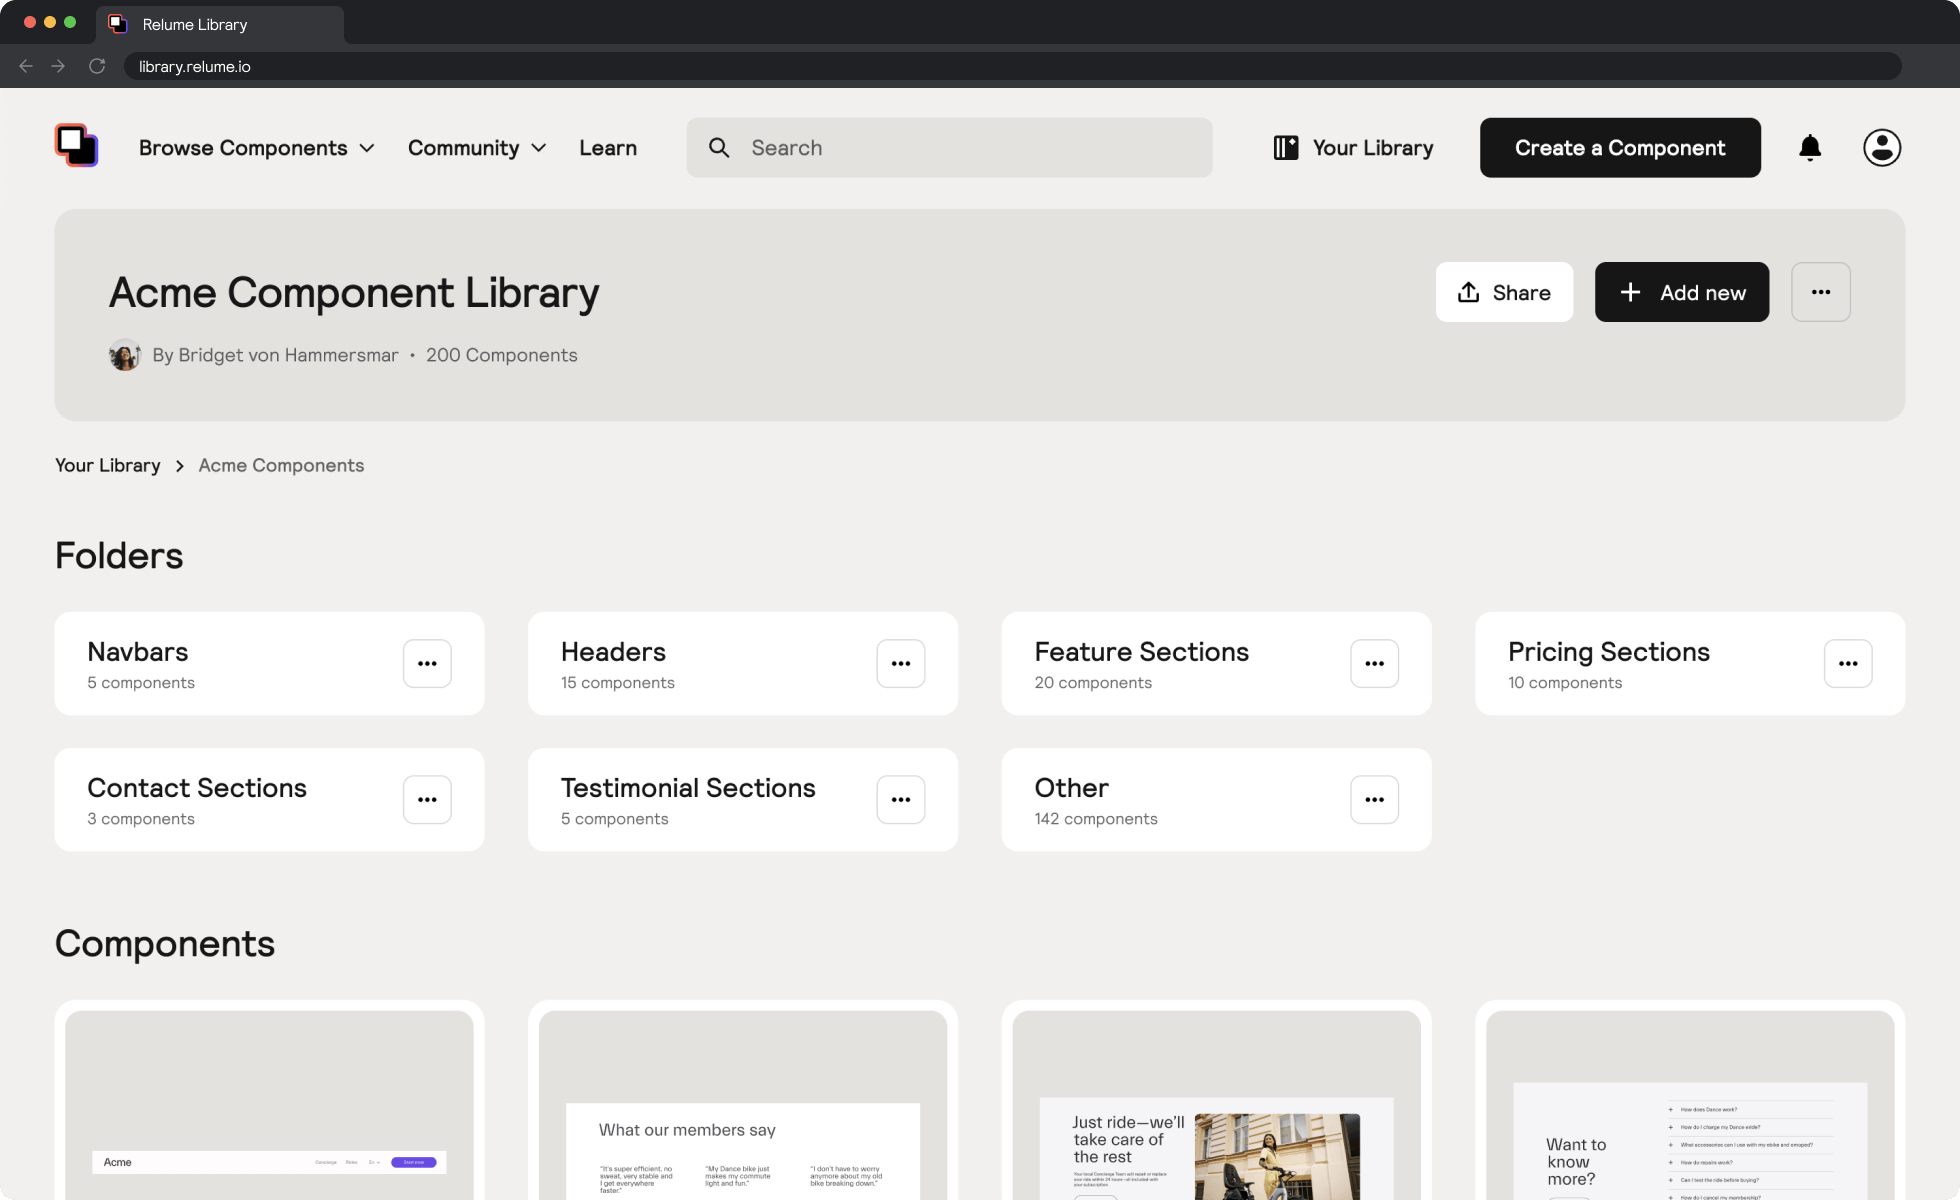Expand the Browse Components dropdown

click(x=256, y=147)
